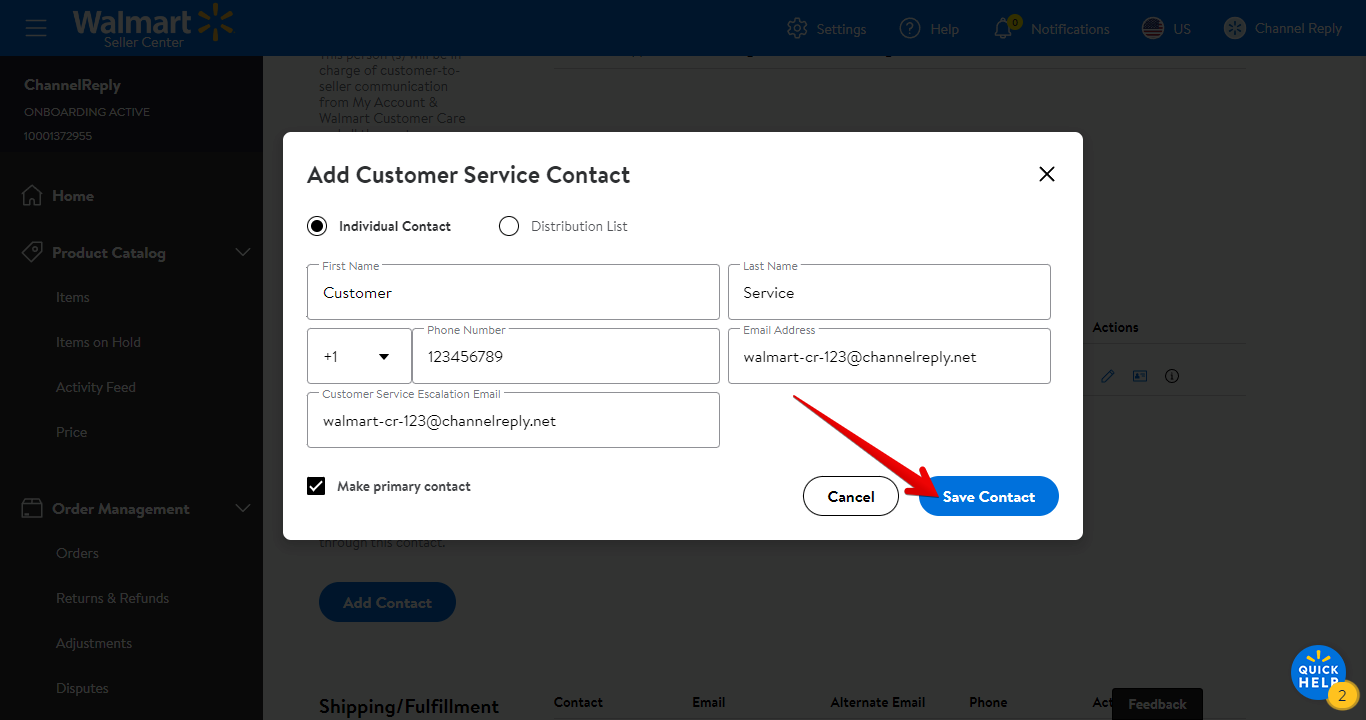This screenshot has height=720, width=1366.
Task: Click the Customer Service Escalation Email field
Action: tap(513, 420)
